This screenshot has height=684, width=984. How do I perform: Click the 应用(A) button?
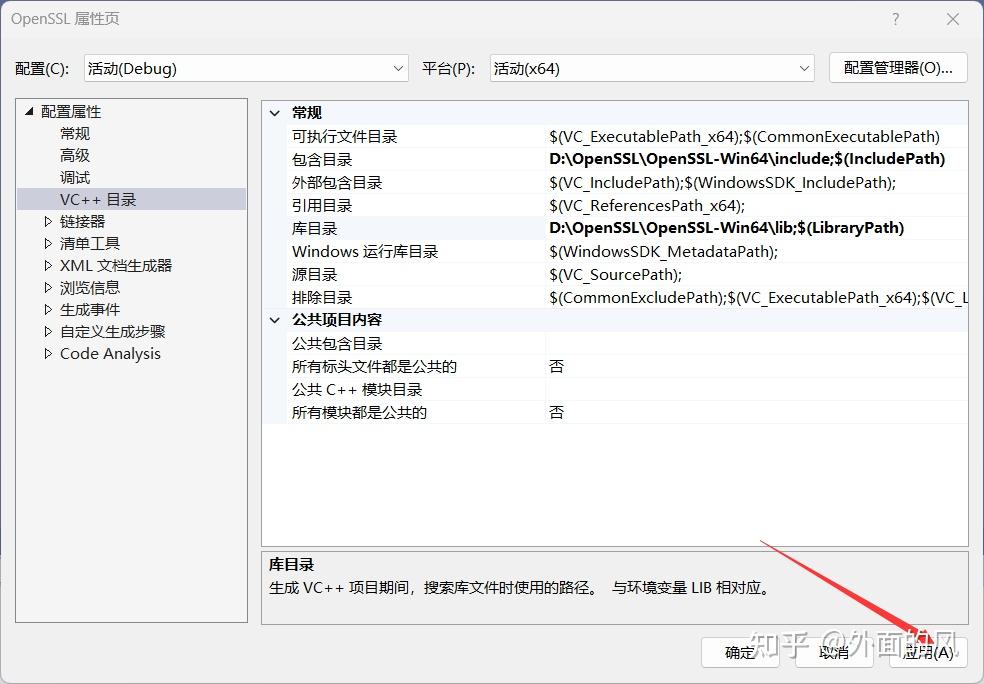tap(928, 653)
